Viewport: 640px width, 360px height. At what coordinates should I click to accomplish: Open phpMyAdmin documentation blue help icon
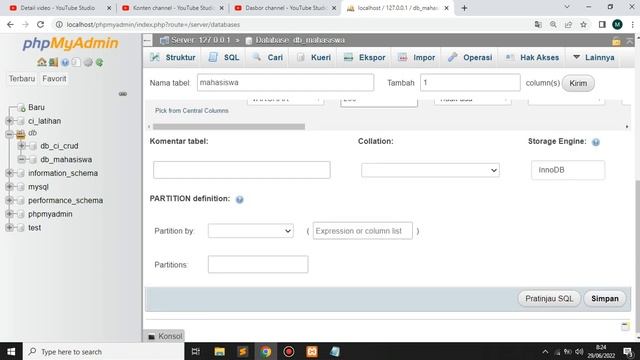[65, 62]
